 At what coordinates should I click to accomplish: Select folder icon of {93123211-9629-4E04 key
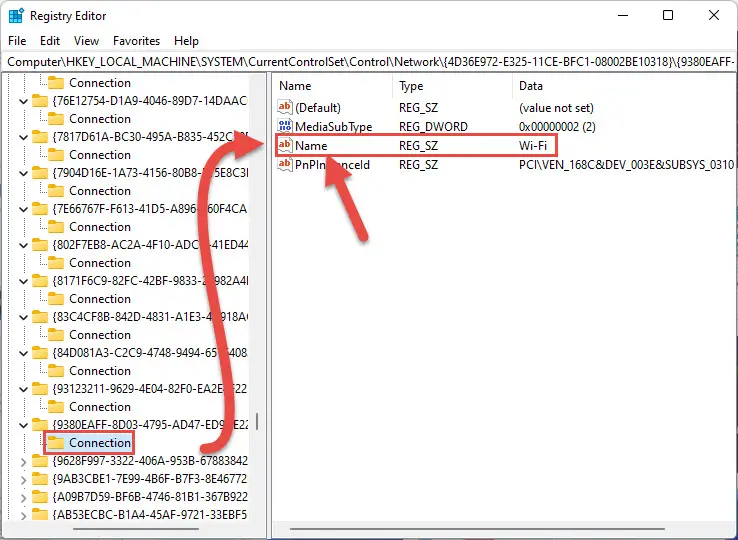click(40, 389)
